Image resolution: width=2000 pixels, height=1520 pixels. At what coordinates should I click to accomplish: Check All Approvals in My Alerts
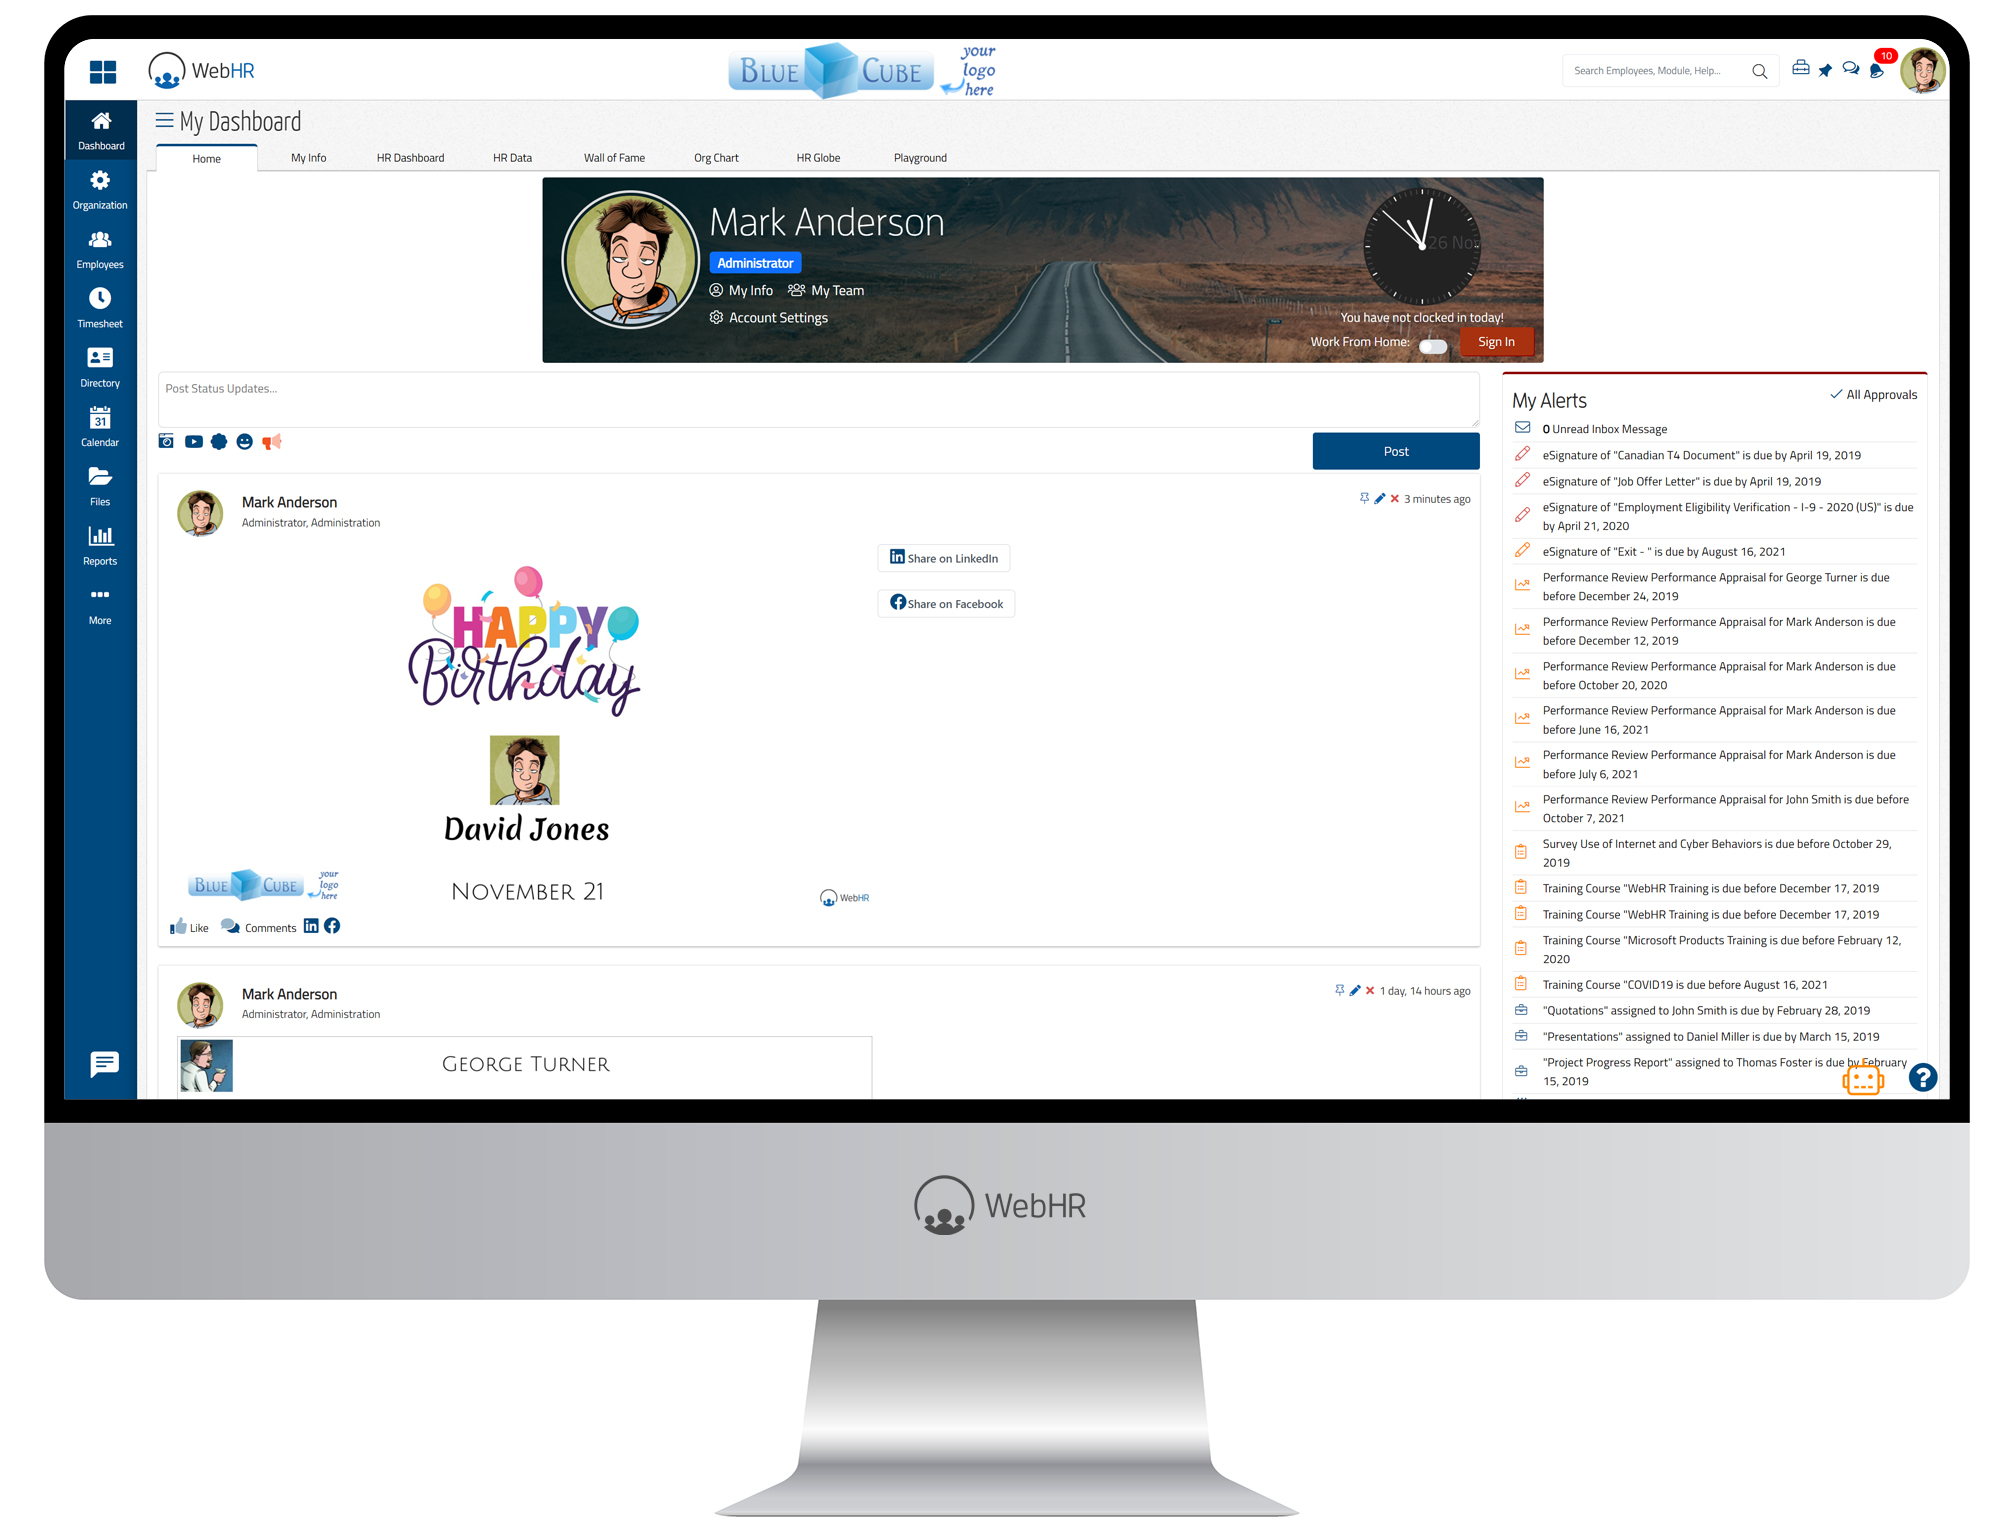point(1872,394)
